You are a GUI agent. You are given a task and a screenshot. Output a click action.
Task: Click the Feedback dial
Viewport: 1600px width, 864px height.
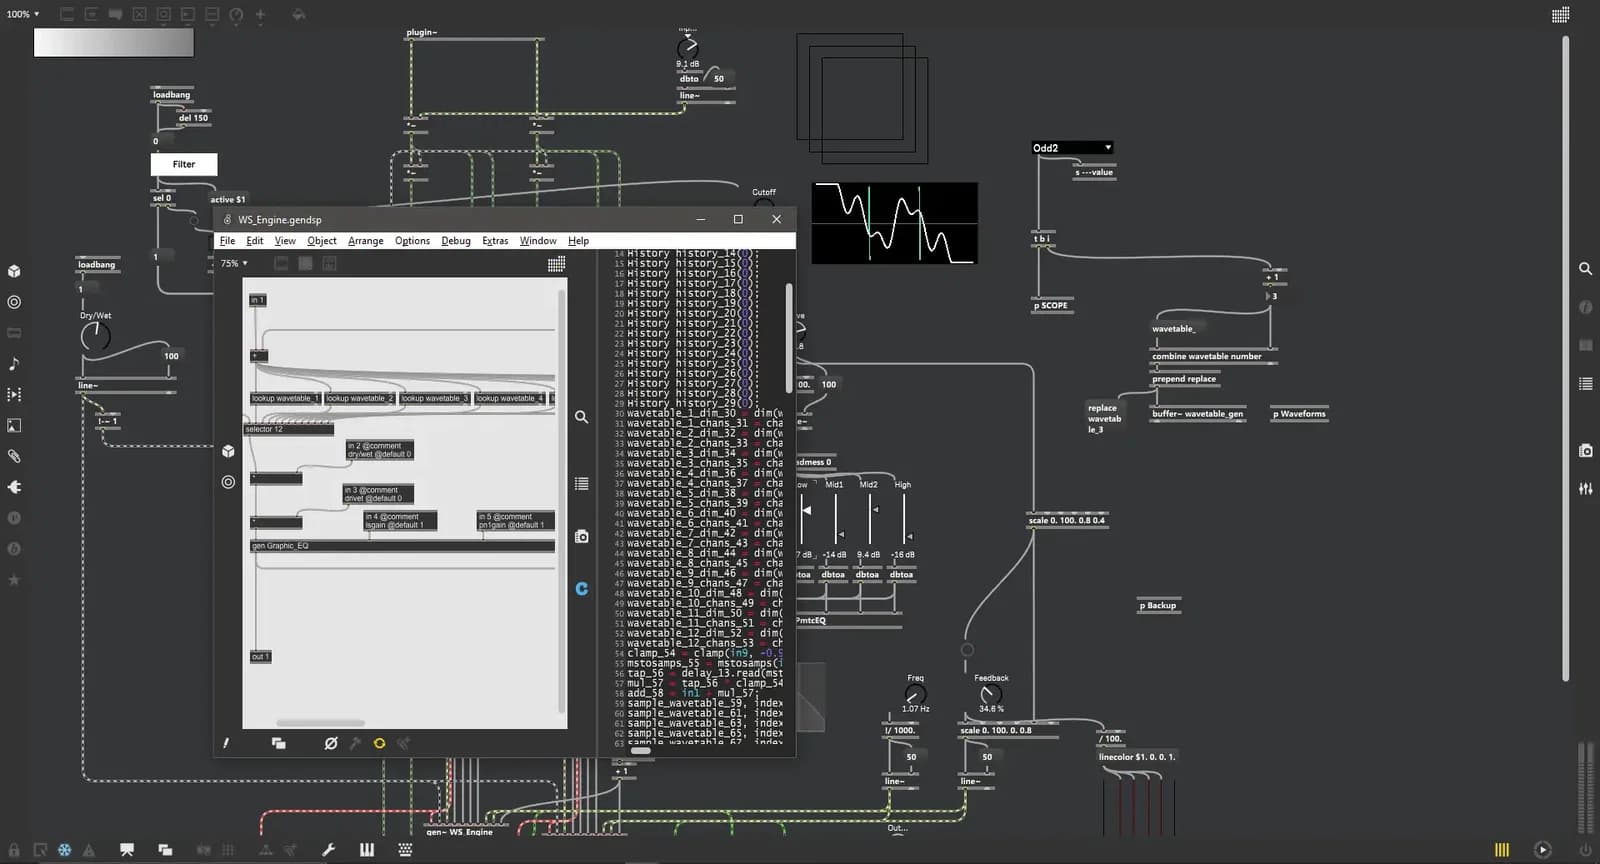990,694
